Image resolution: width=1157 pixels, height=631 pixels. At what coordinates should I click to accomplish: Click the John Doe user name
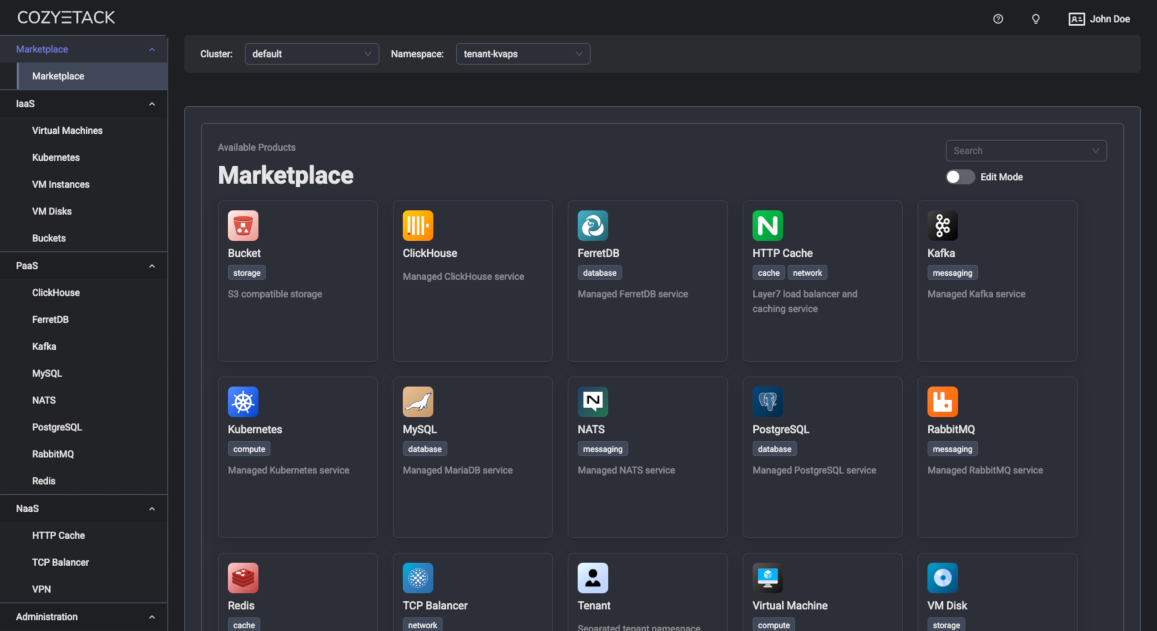[1110, 19]
